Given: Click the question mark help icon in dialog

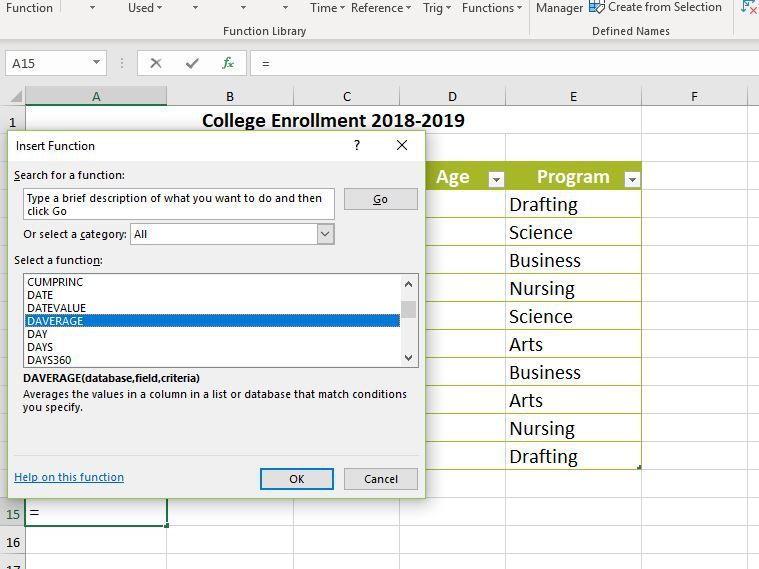Looking at the screenshot, I should tap(357, 146).
